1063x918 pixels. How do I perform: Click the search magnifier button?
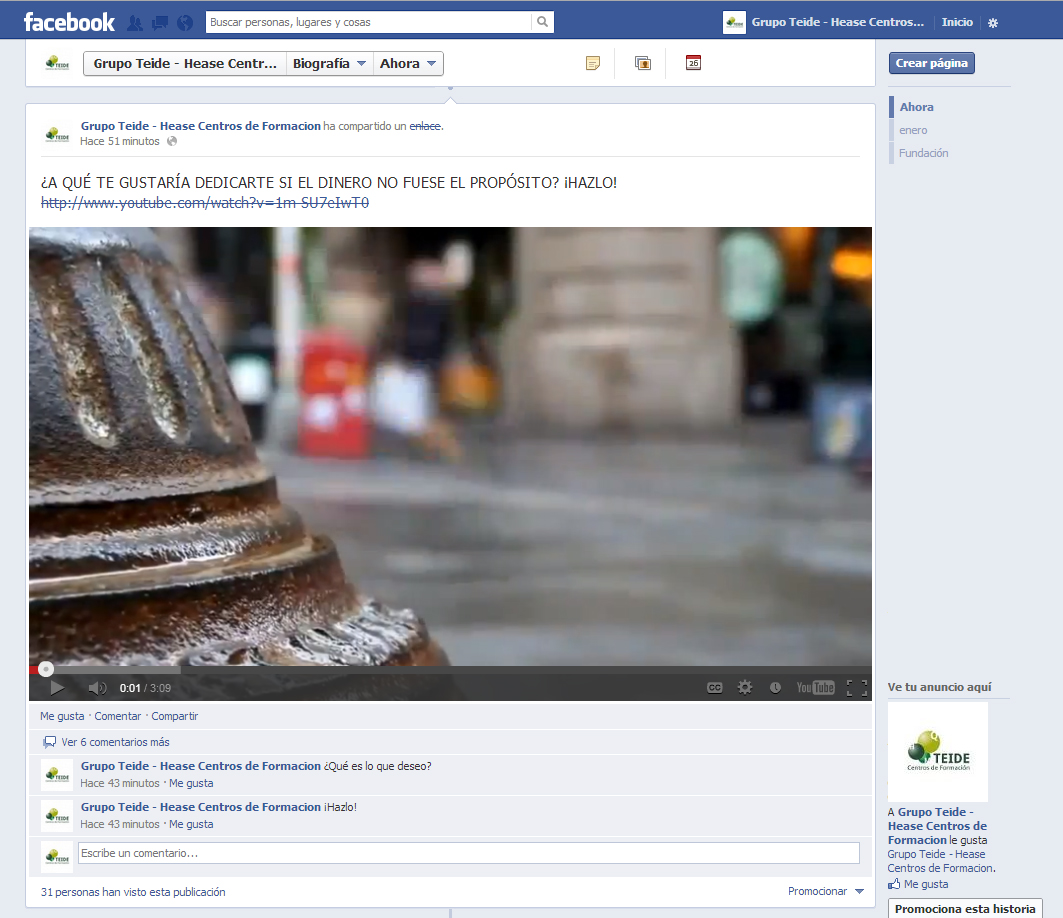click(x=542, y=21)
